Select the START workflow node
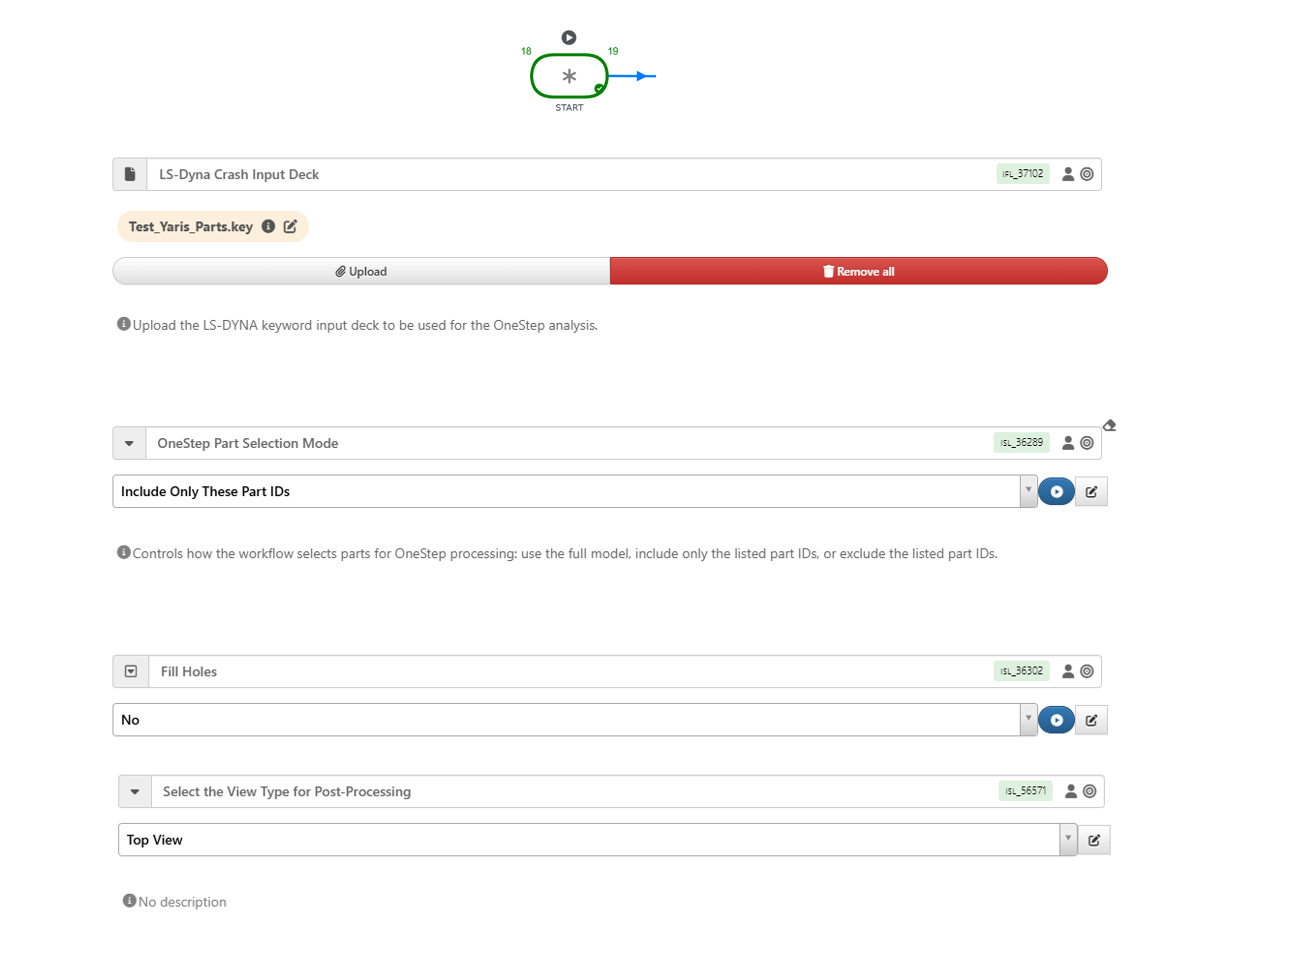 pyautogui.click(x=568, y=76)
